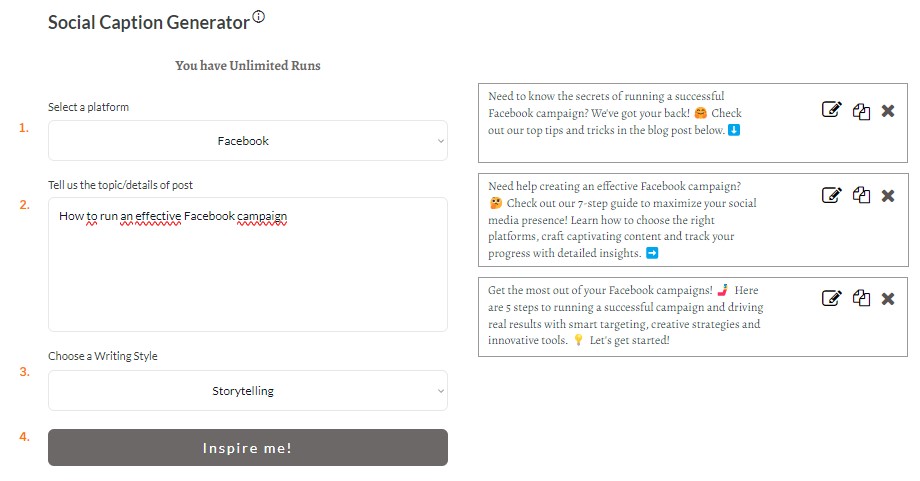920x481 pixels.
Task: Click the chevron arrow on platform selector
Action: (x=441, y=141)
